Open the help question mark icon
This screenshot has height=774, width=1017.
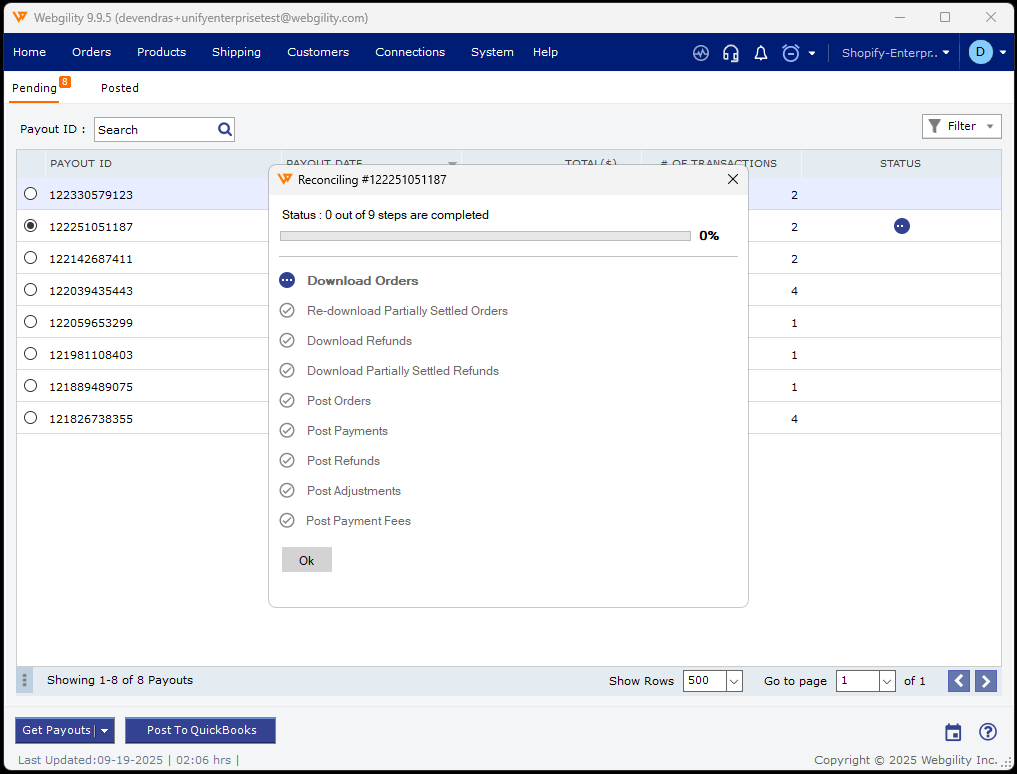[x=988, y=732]
